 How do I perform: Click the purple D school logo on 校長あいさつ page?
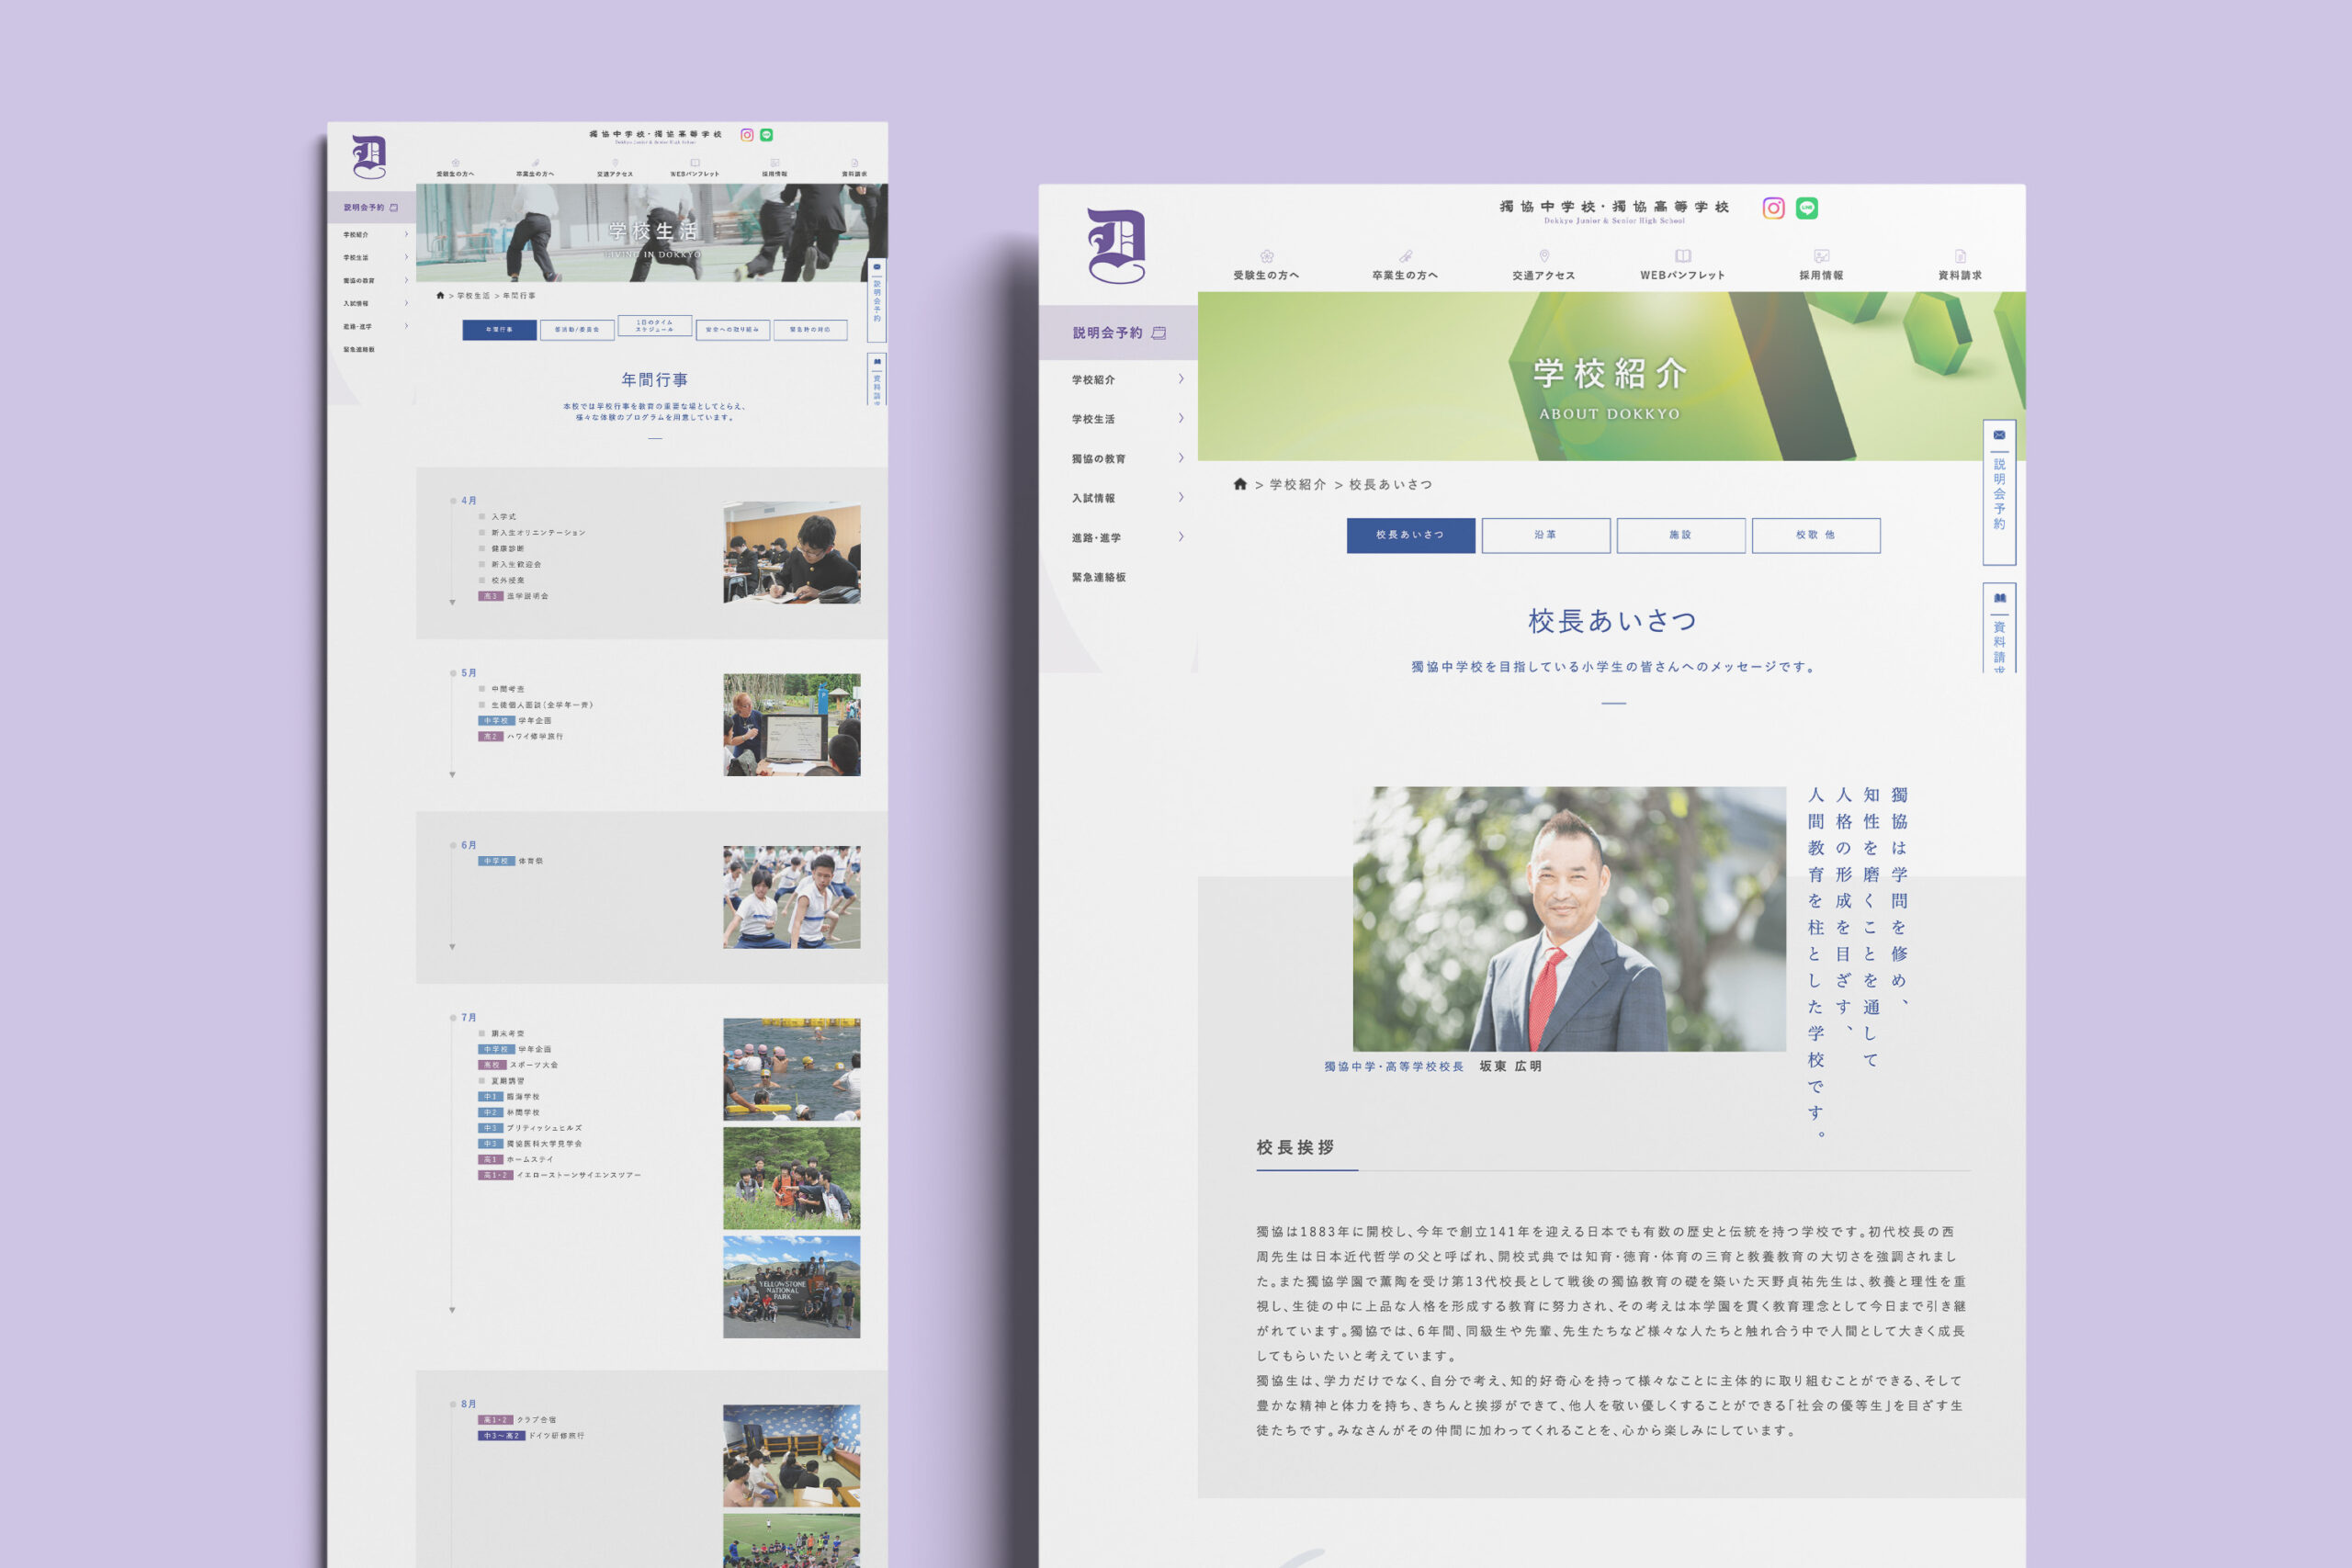click(x=1116, y=246)
